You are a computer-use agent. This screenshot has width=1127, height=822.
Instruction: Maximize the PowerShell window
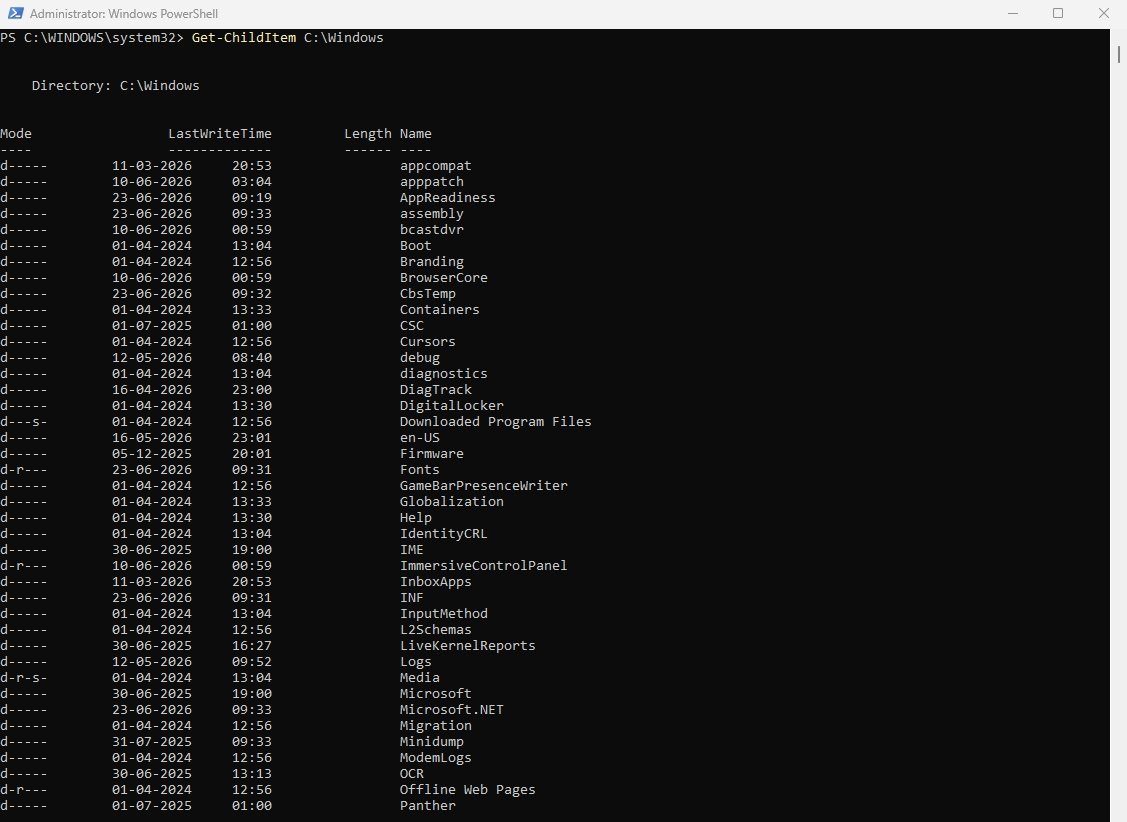coord(1057,13)
